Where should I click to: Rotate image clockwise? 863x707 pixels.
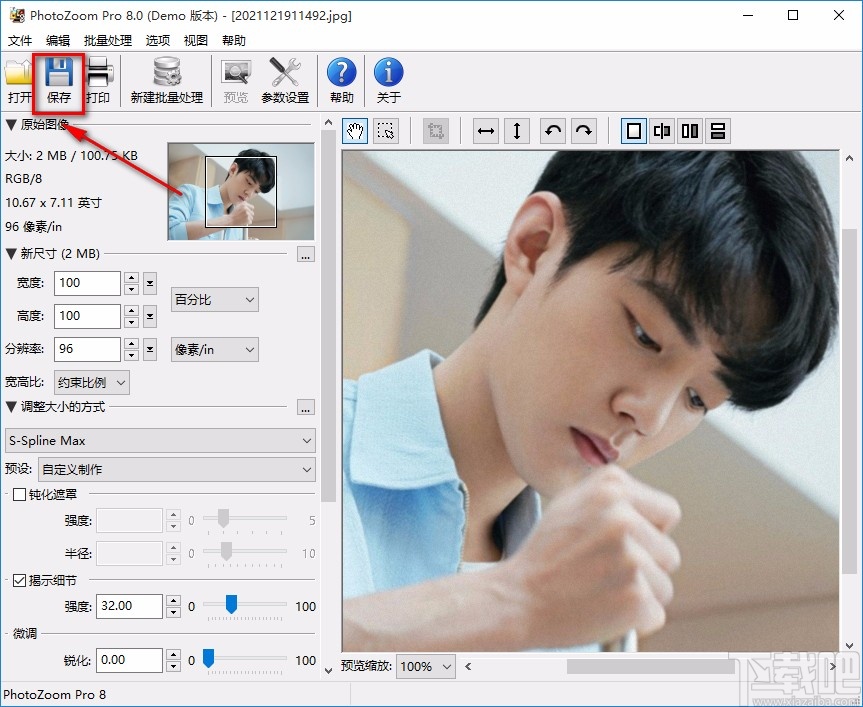584,131
